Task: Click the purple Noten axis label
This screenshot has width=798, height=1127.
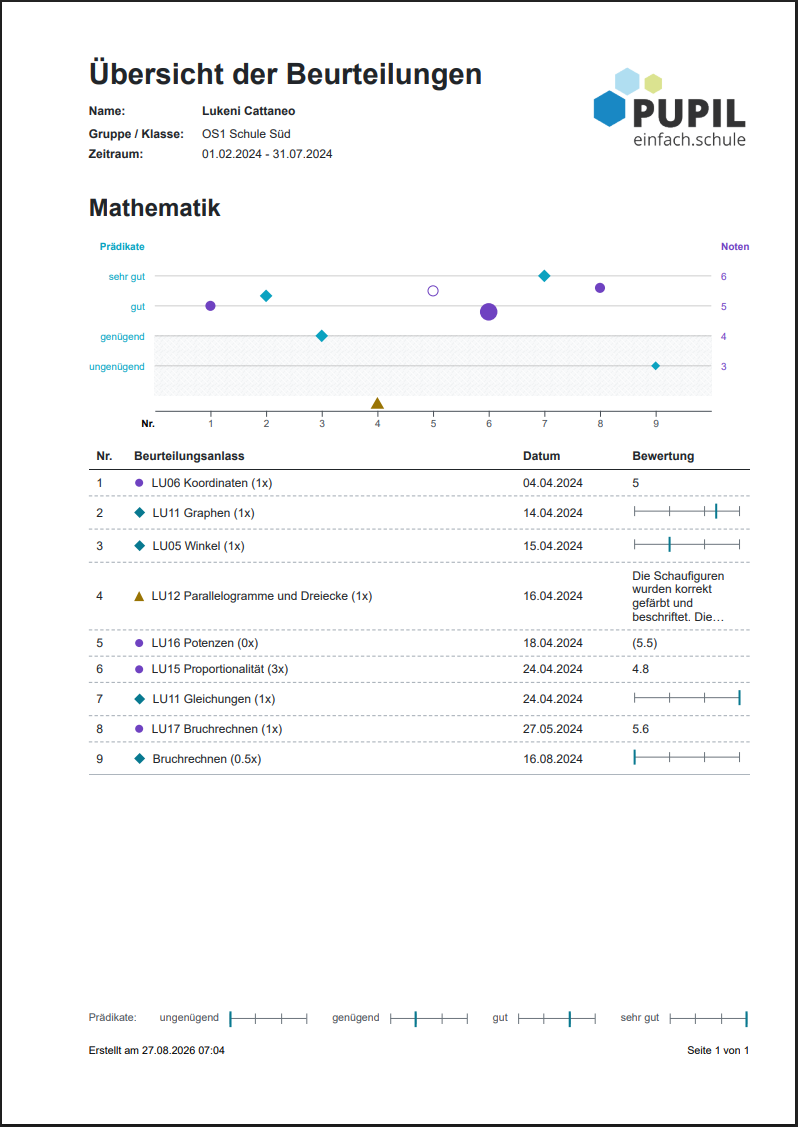Action: [x=735, y=247]
